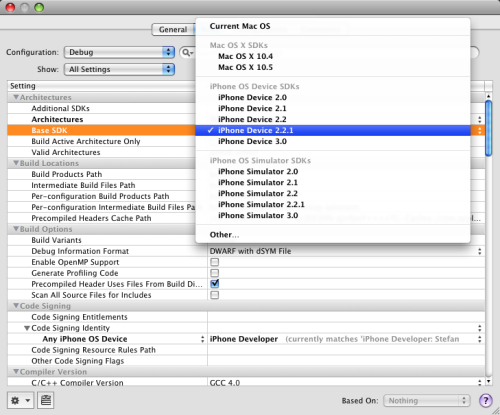Select checked iPhone Device 2.2.1 item
The image size is (500, 415).
click(x=333, y=130)
